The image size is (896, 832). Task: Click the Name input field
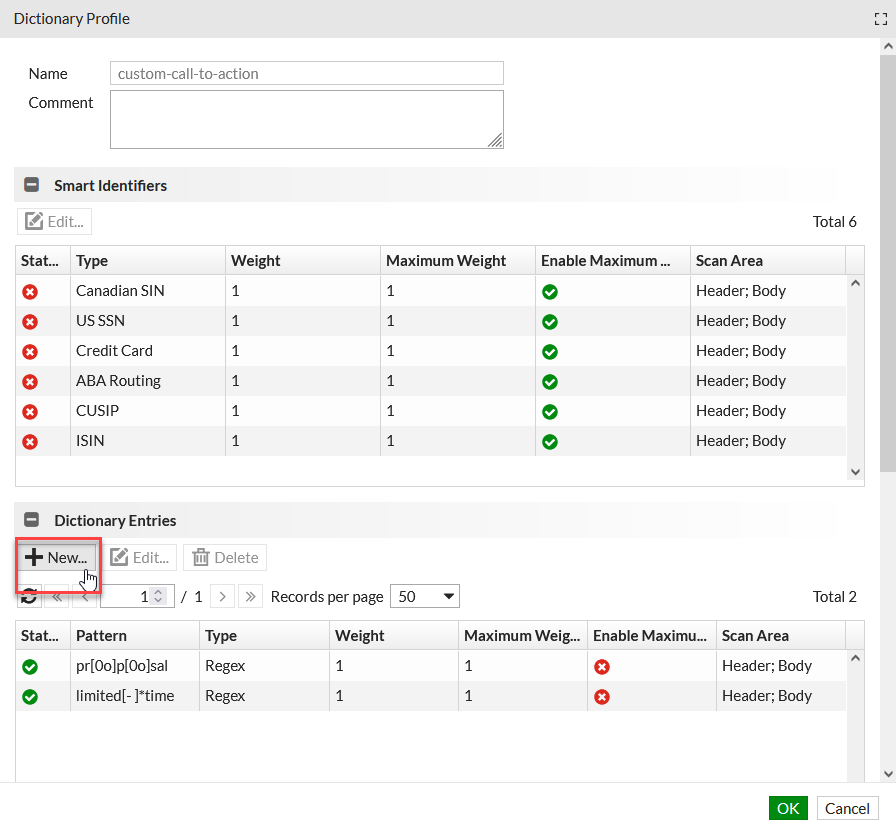pos(307,73)
